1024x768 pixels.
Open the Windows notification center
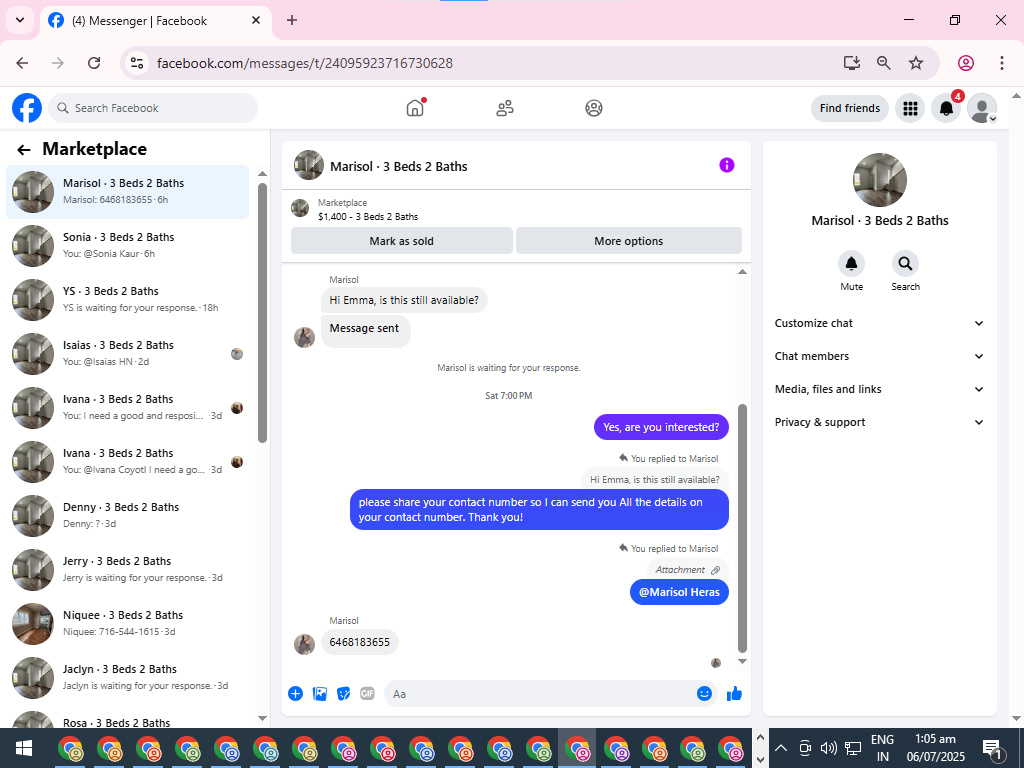(x=991, y=748)
